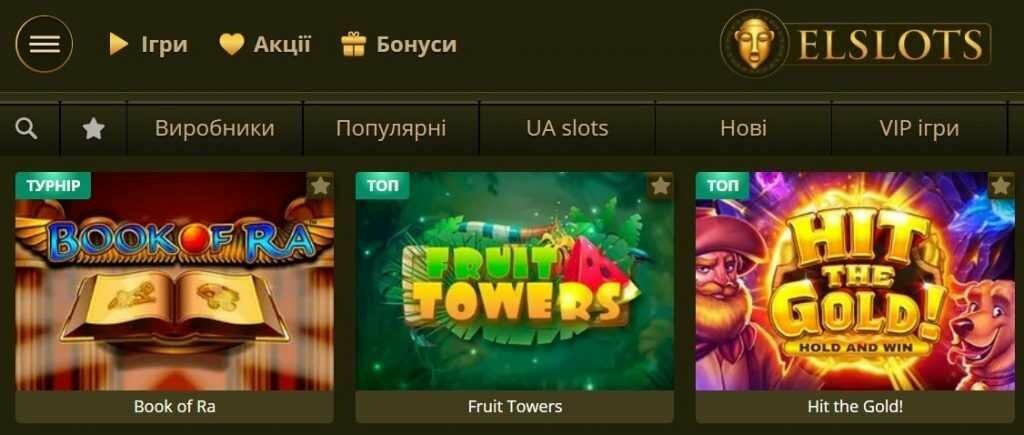Favorite Book of Ra with its star
Image resolution: width=1024 pixels, height=435 pixels.
tap(320, 186)
